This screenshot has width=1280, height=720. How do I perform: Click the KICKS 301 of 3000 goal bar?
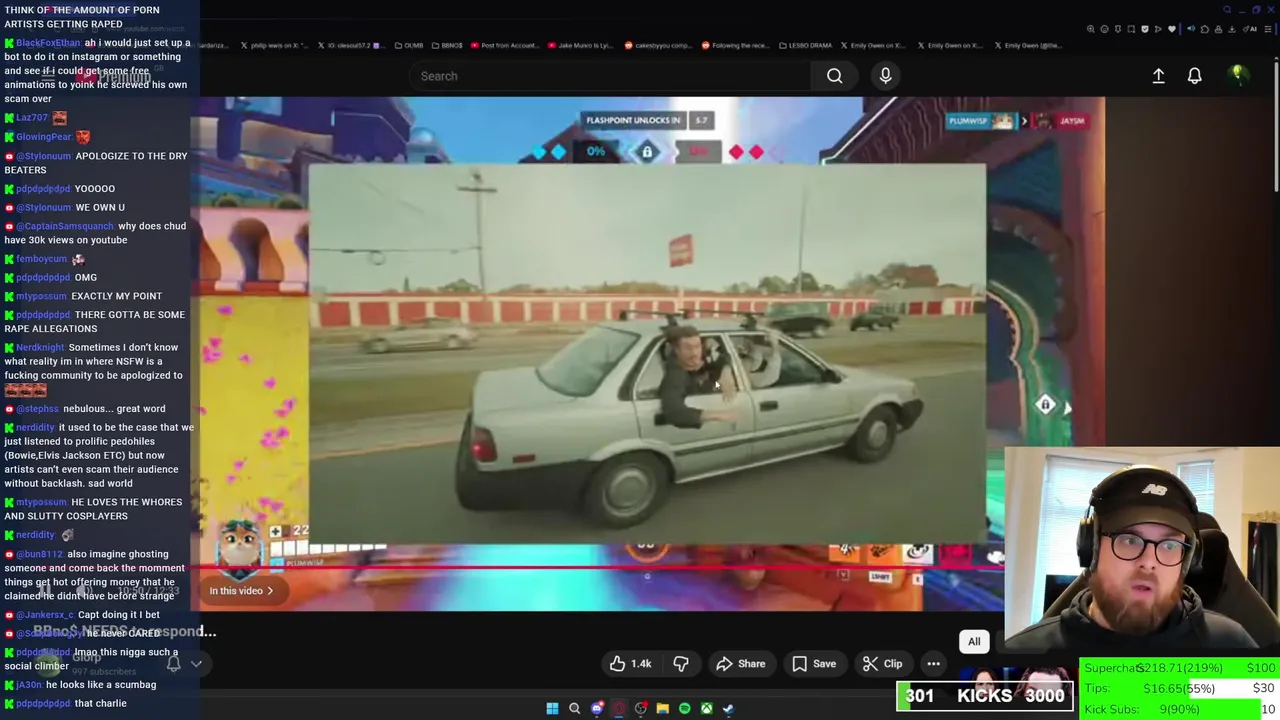click(x=985, y=696)
